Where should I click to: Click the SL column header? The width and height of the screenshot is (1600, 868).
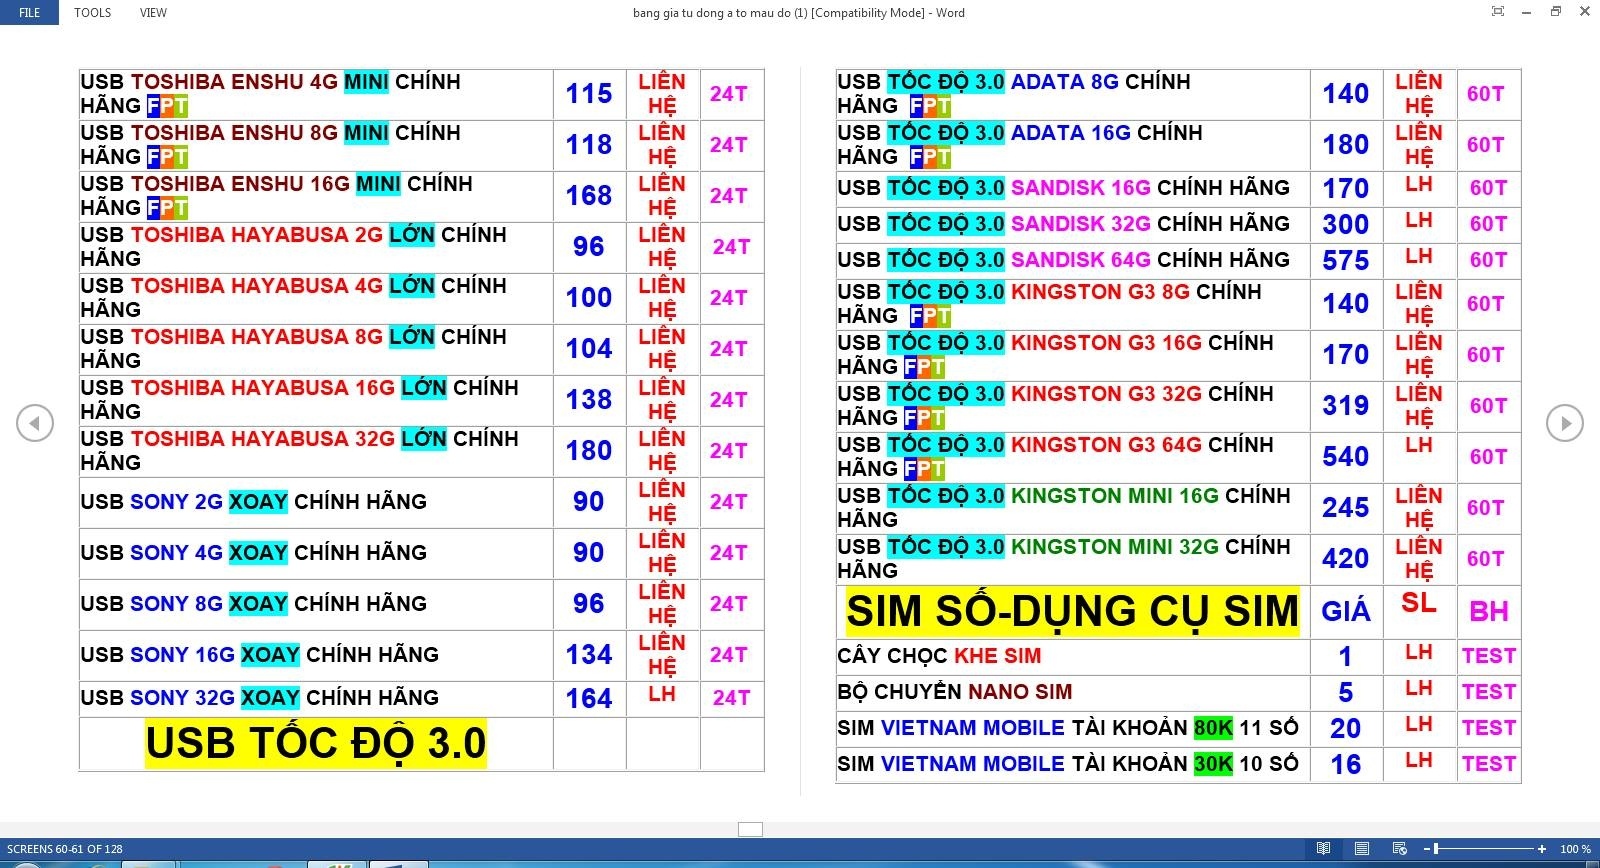(1419, 603)
